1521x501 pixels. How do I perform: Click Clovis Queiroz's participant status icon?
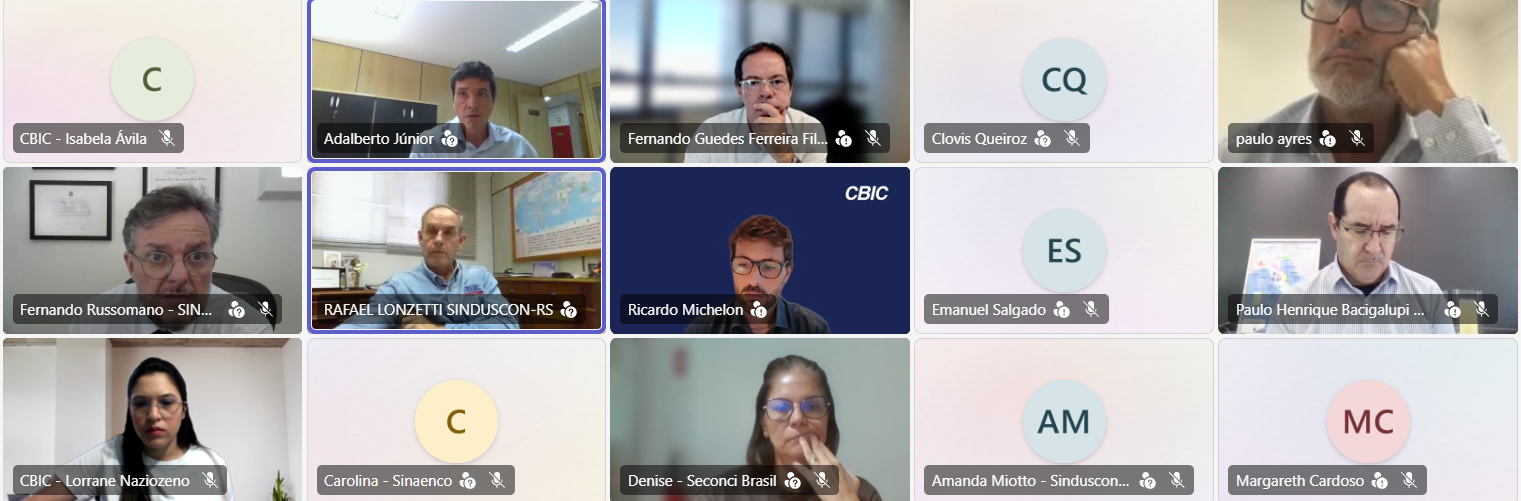pyautogui.click(x=1043, y=139)
